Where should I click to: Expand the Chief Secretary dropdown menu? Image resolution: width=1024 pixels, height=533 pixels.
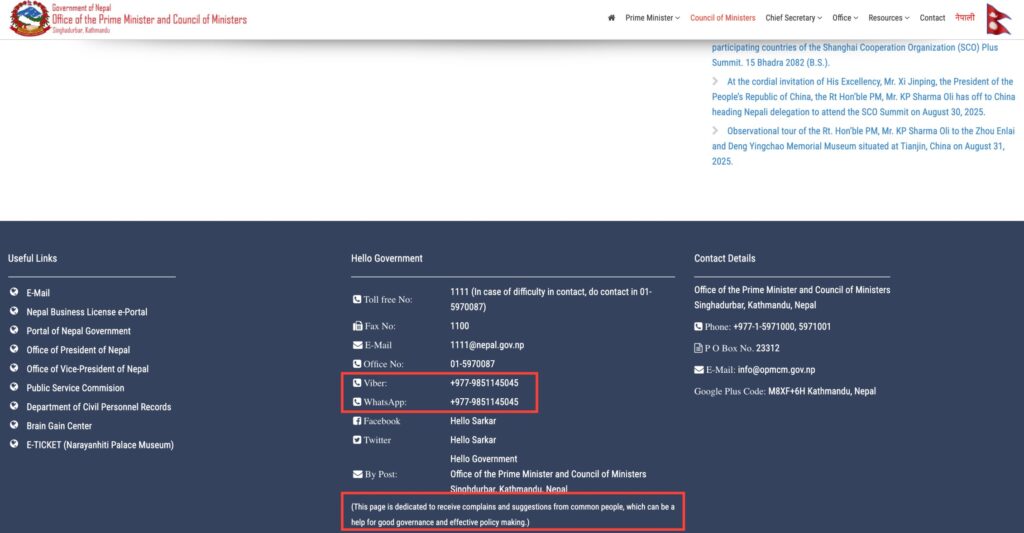coord(793,18)
